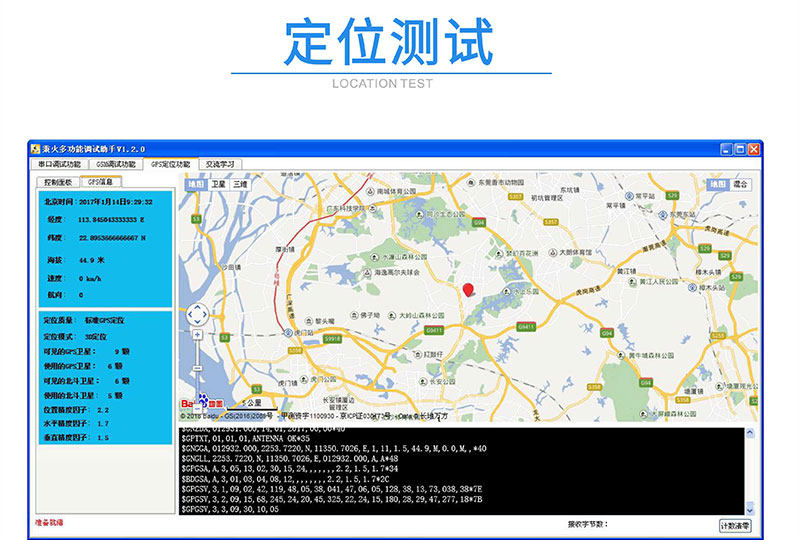Screen dimensions: 800x540
Task: Click the 长安公园 POI icon
Action: pyautogui.click(x=422, y=381)
